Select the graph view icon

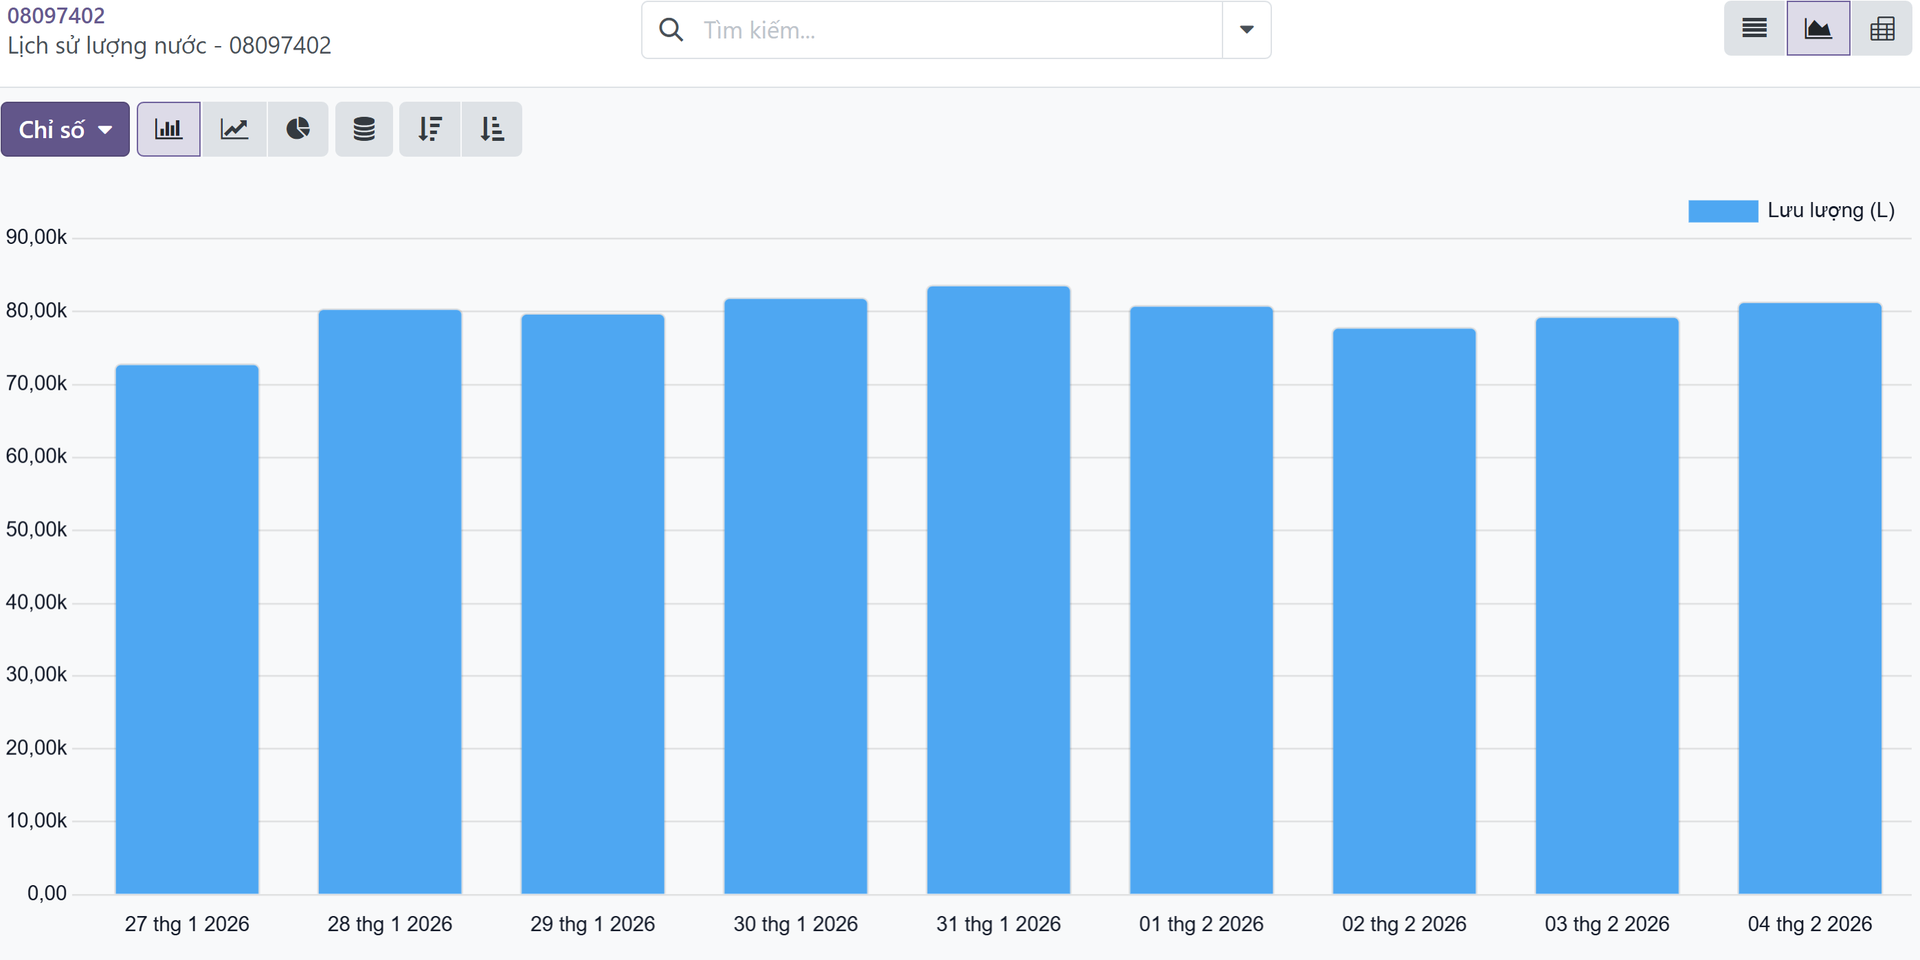[1818, 28]
